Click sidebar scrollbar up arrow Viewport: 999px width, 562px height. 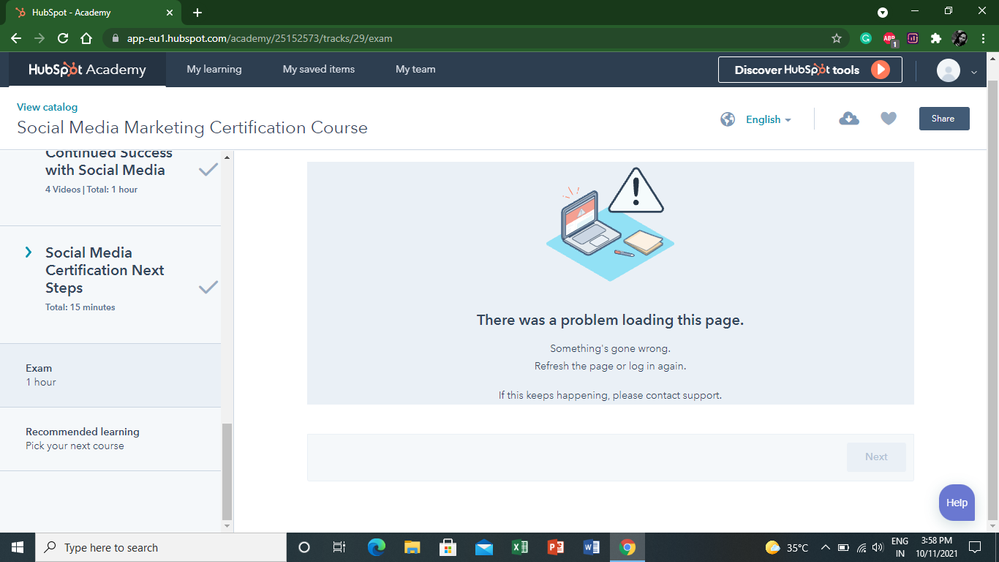point(227,157)
